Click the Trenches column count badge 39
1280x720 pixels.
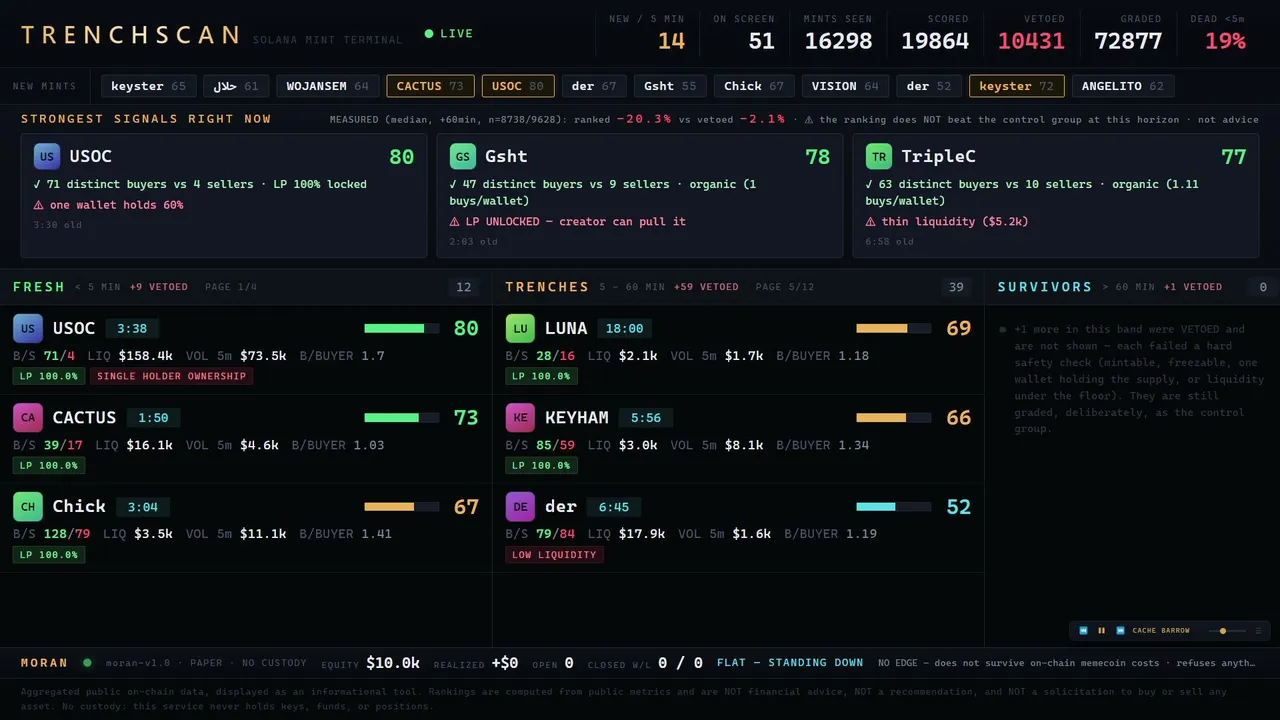[956, 287]
